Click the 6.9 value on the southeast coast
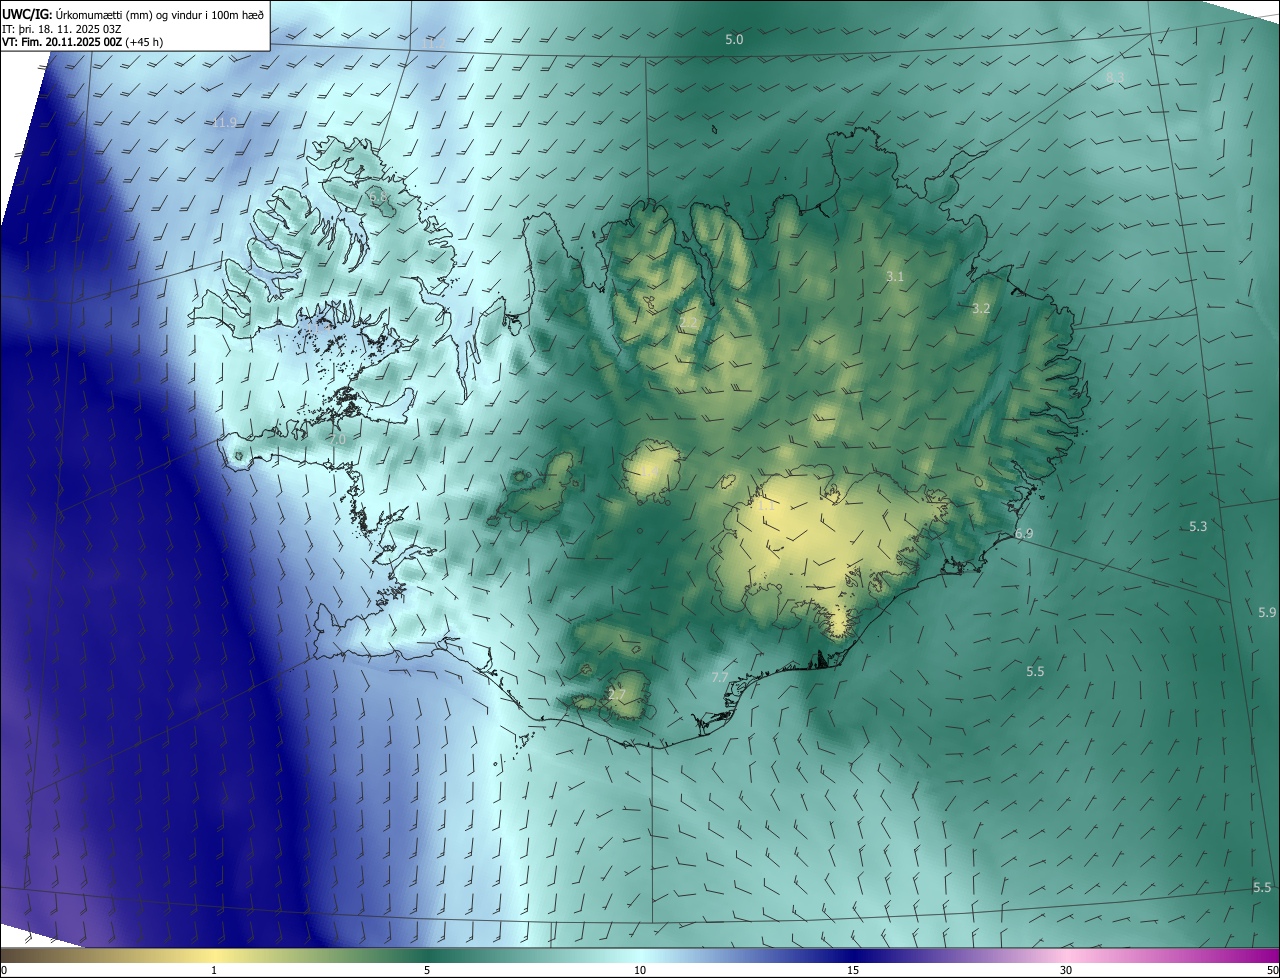Screen dimensions: 1280x978 1024,534
